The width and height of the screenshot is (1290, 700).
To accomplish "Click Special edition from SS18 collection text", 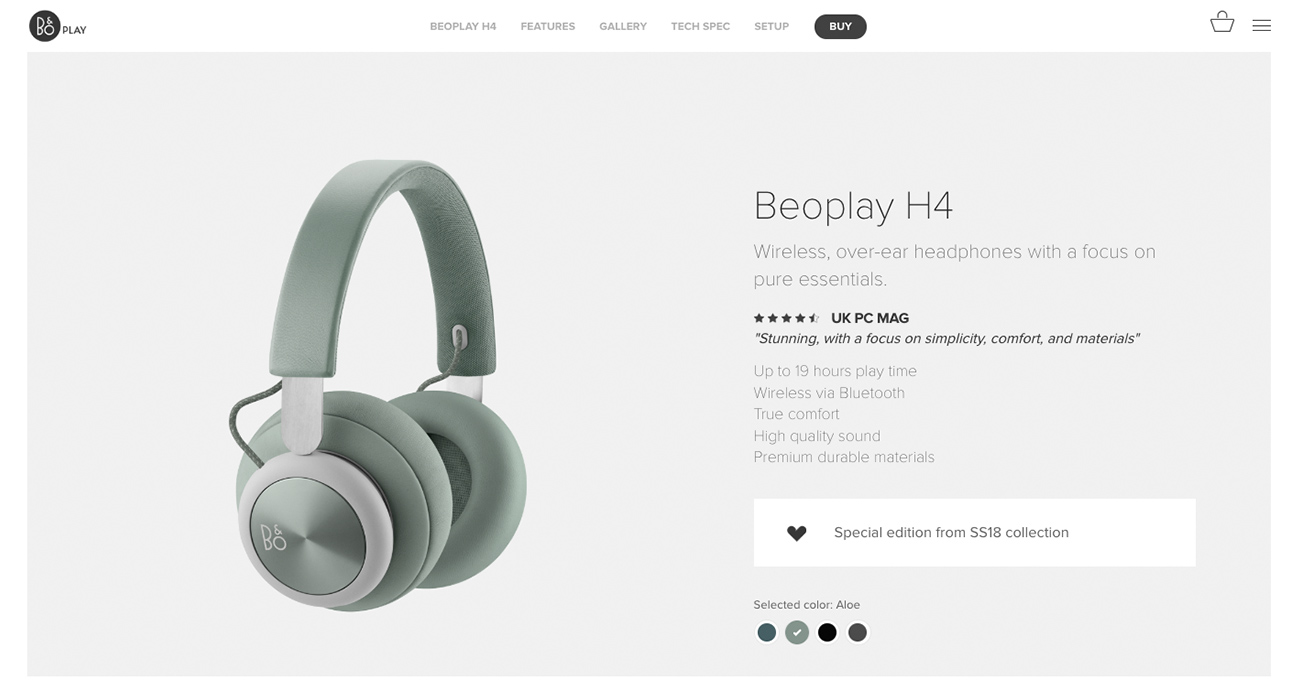I will point(951,533).
